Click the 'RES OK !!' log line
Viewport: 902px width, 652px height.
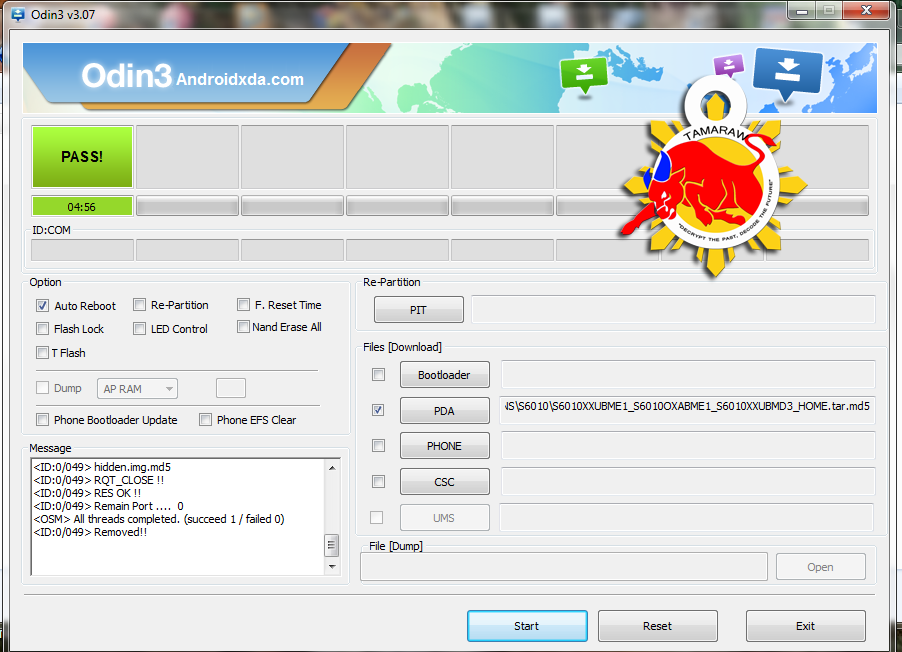coord(87,493)
